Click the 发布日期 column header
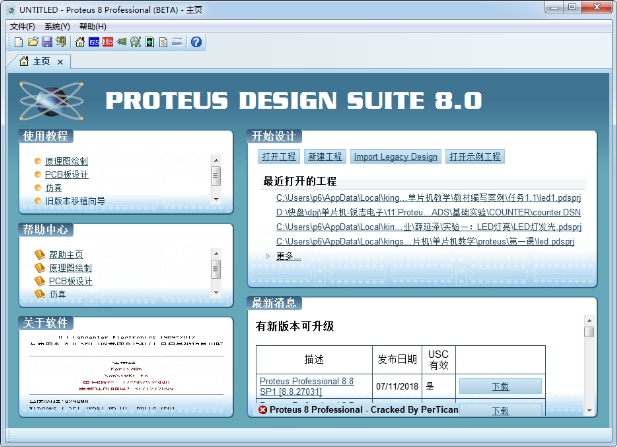The width and height of the screenshot is (617, 447). (397, 360)
